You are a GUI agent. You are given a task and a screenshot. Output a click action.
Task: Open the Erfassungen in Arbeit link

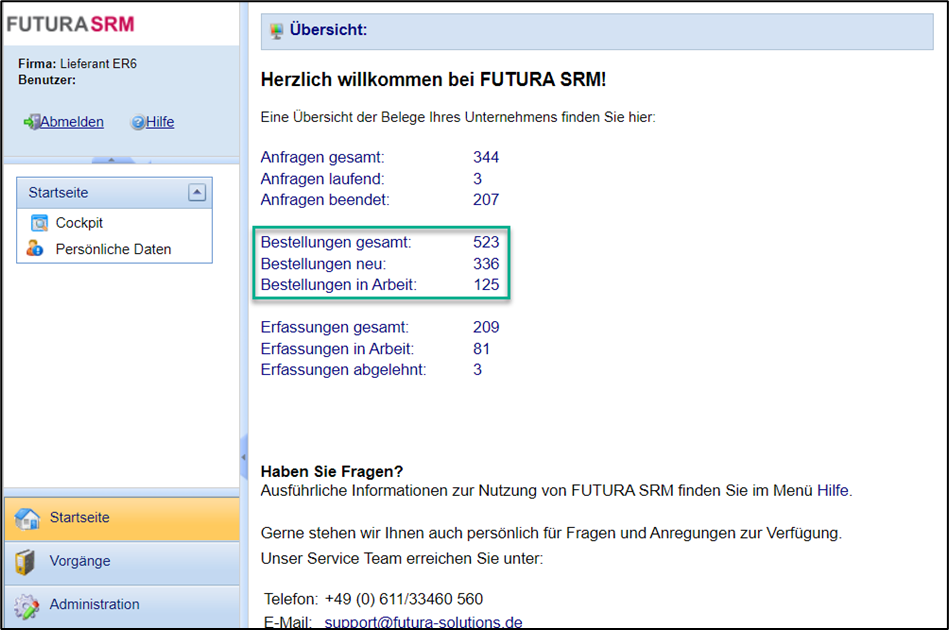tap(337, 349)
